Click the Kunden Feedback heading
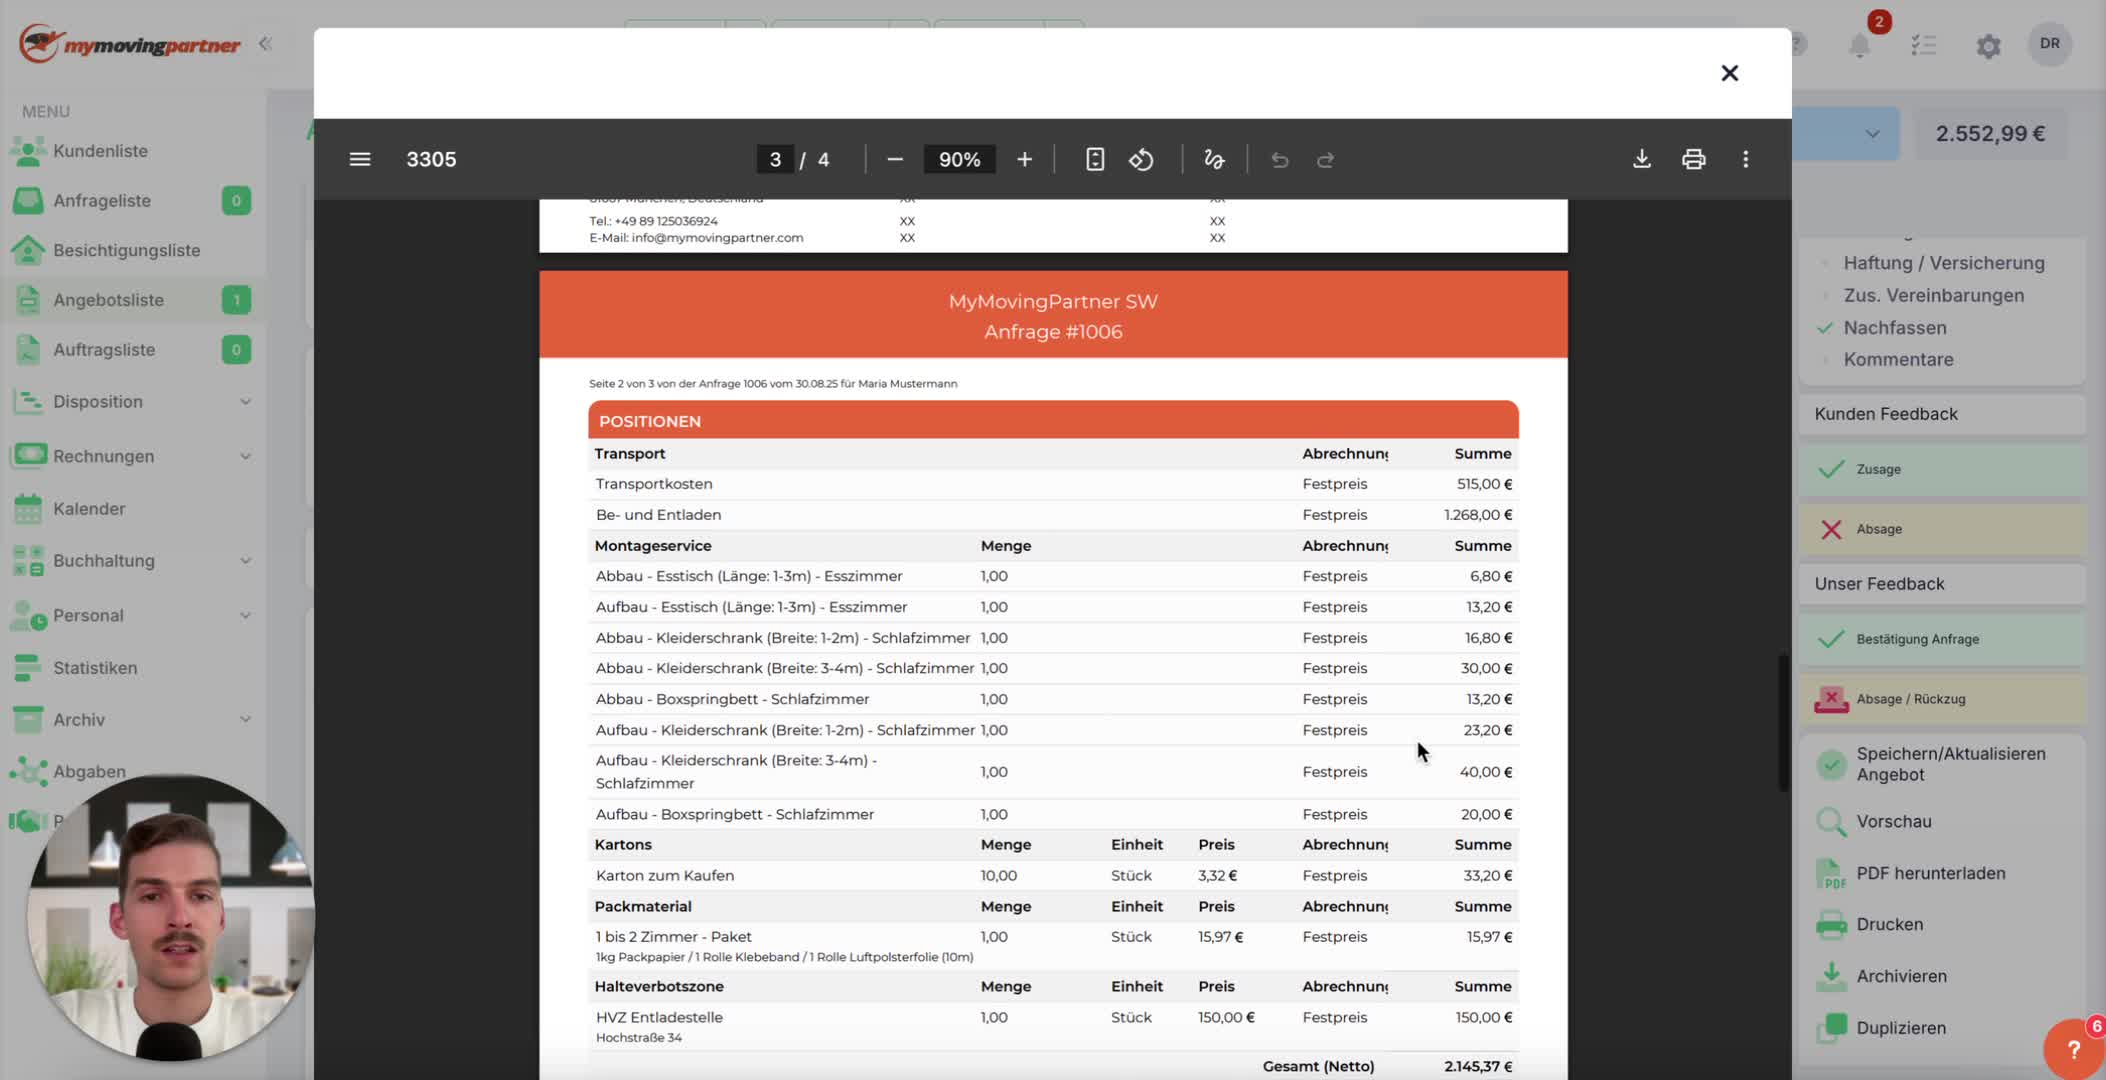Image resolution: width=2106 pixels, height=1080 pixels. click(1886, 414)
